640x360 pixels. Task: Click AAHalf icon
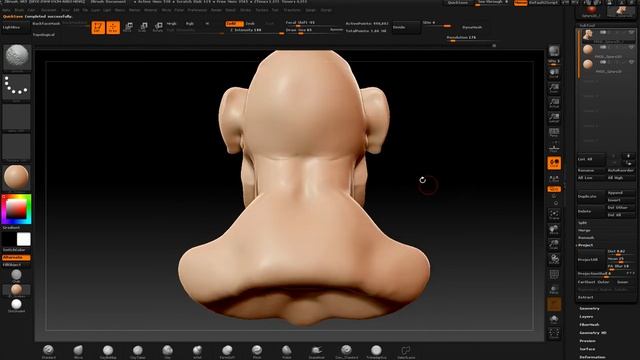point(554,118)
